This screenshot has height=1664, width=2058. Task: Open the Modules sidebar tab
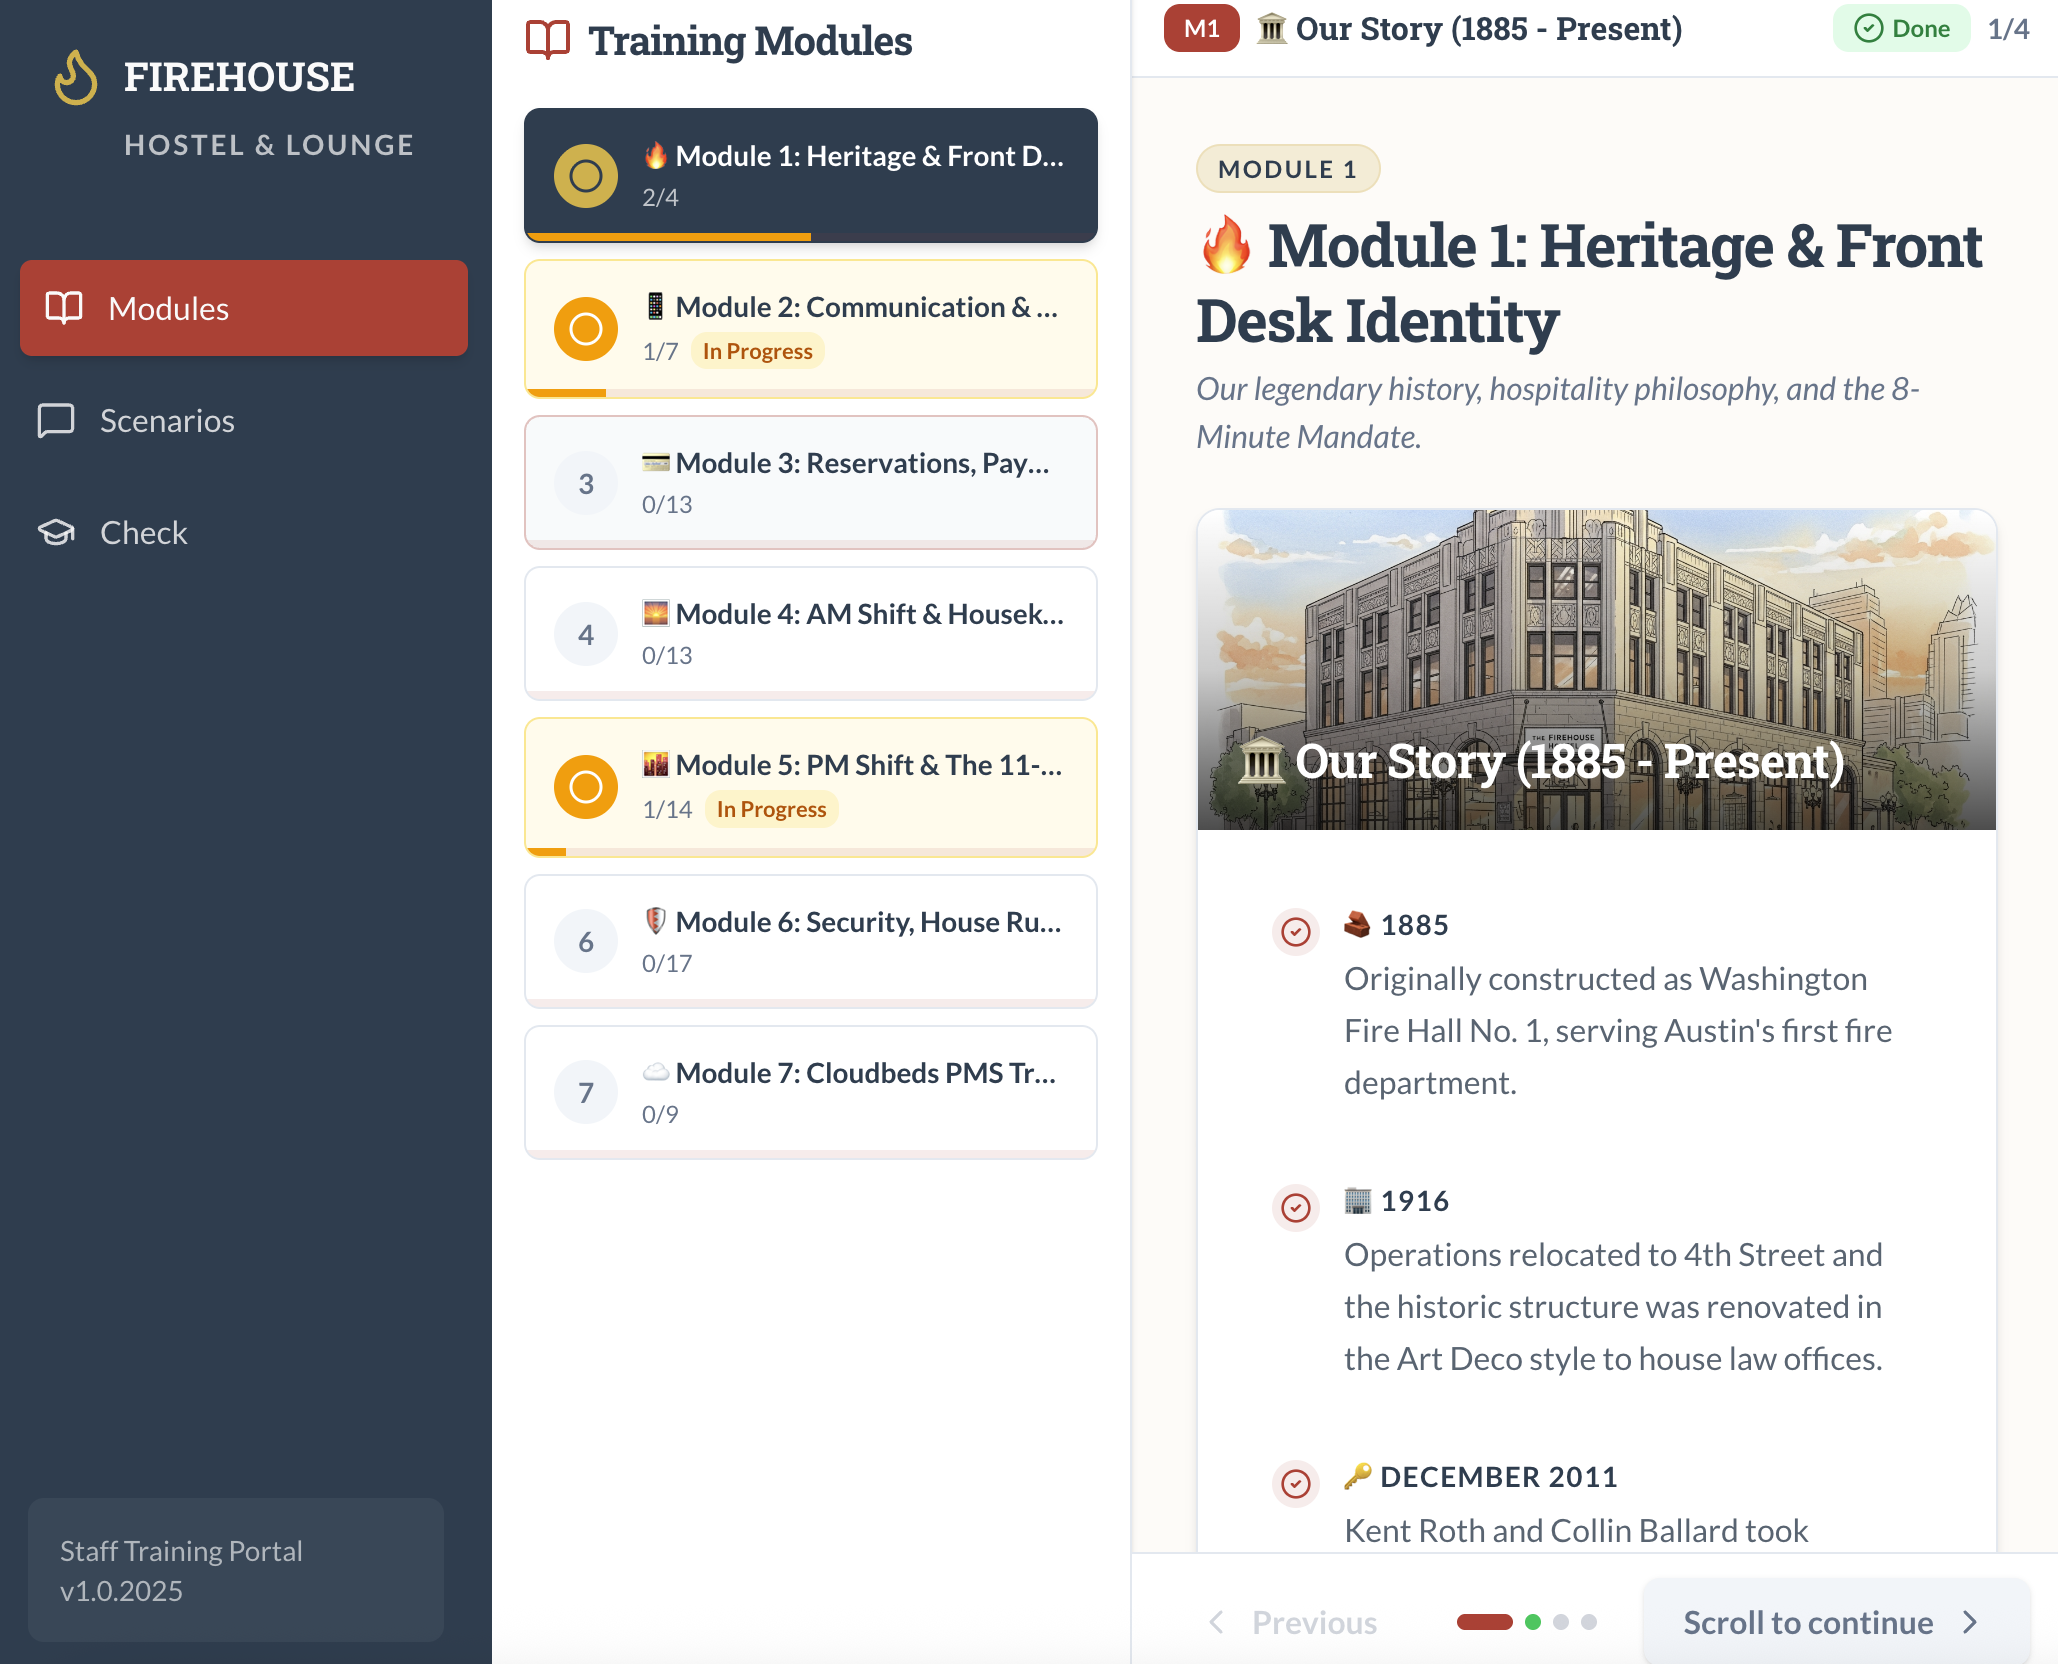[x=243, y=308]
